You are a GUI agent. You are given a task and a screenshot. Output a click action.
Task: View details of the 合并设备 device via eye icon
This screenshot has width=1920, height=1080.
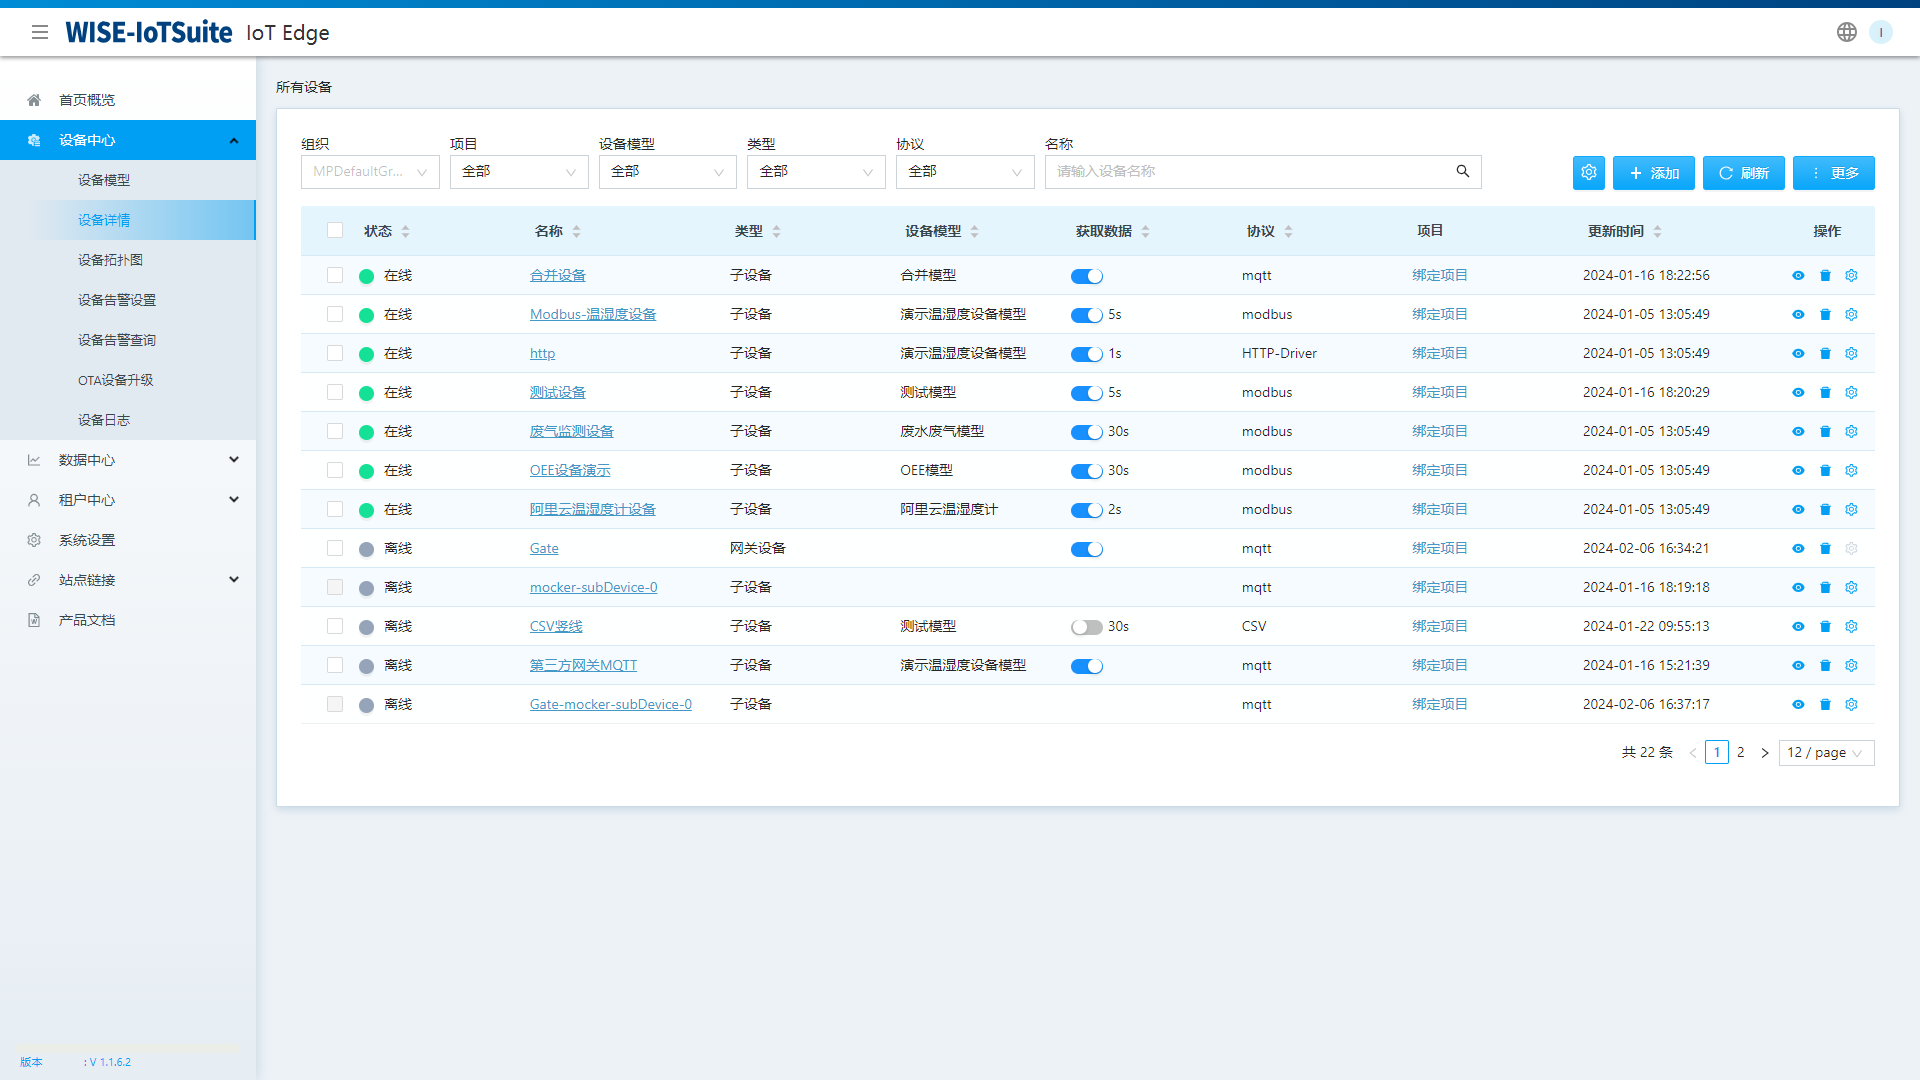coord(1797,275)
